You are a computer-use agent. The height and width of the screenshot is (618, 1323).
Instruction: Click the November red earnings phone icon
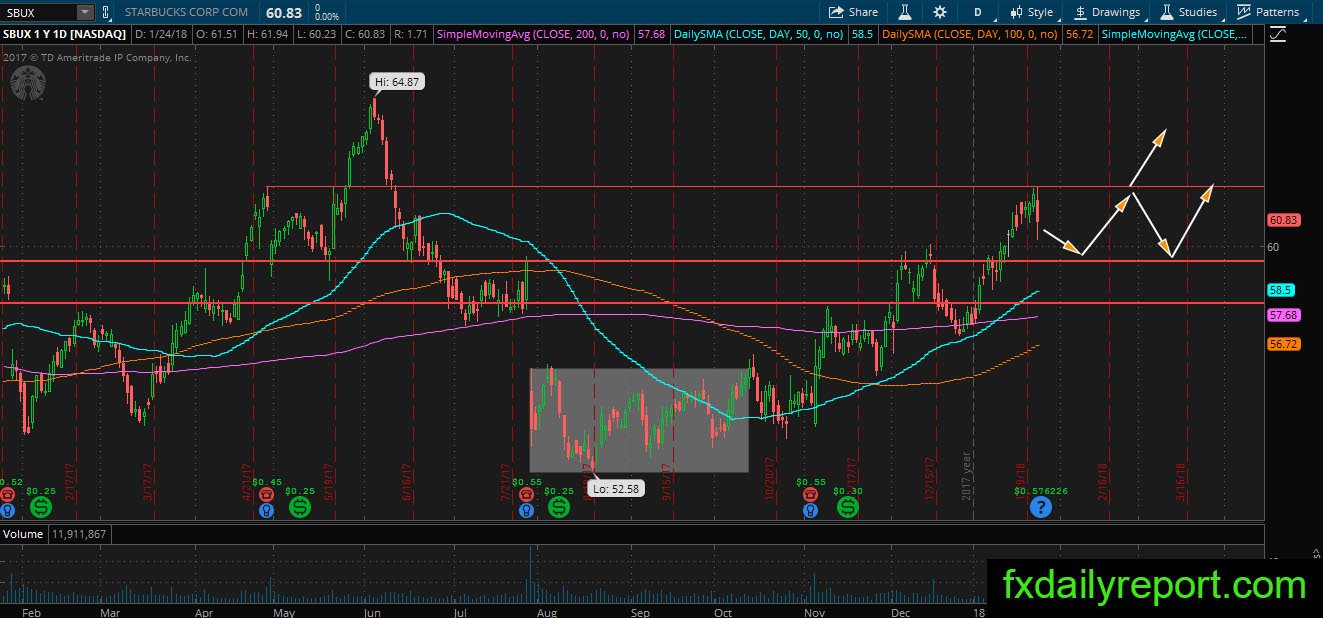pos(808,494)
